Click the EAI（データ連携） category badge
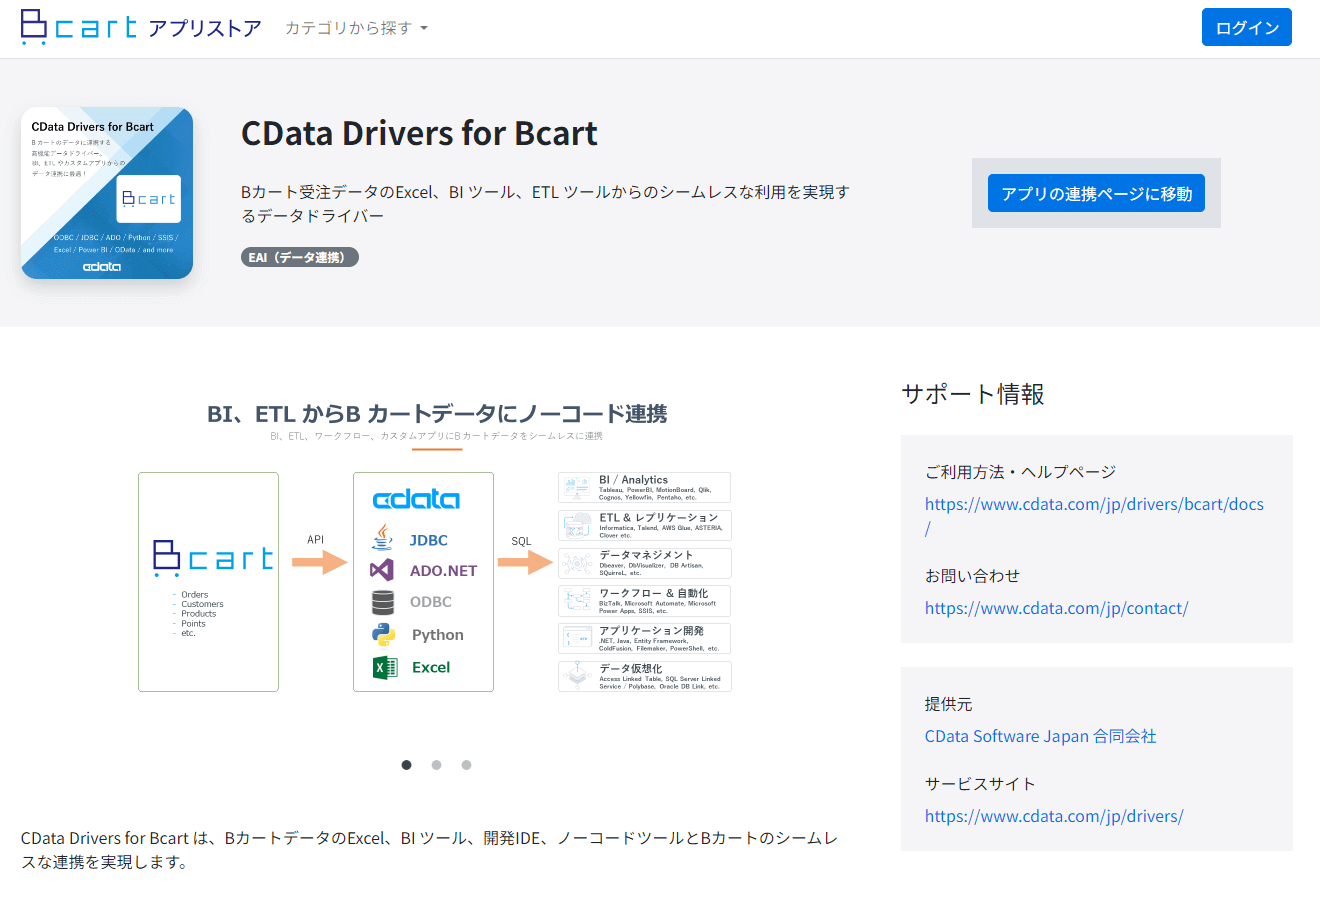This screenshot has height=904, width=1320. [300, 257]
